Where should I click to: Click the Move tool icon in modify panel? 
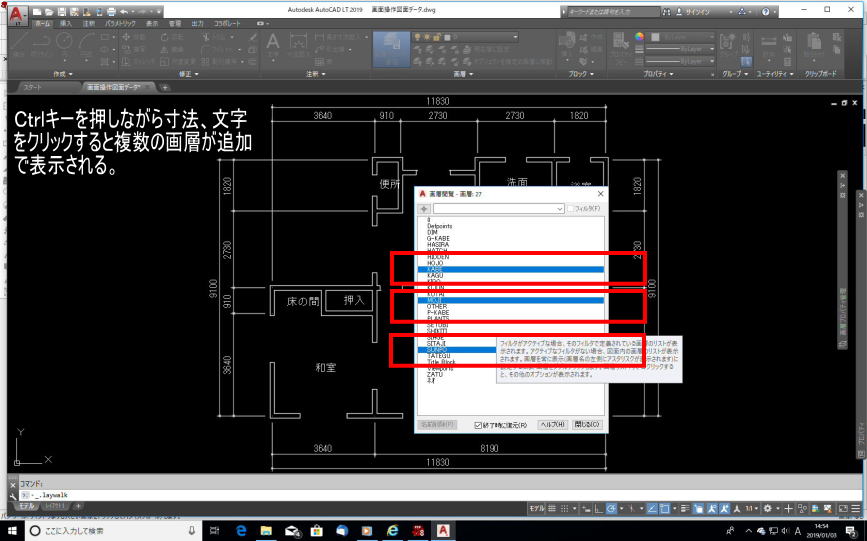coord(126,37)
